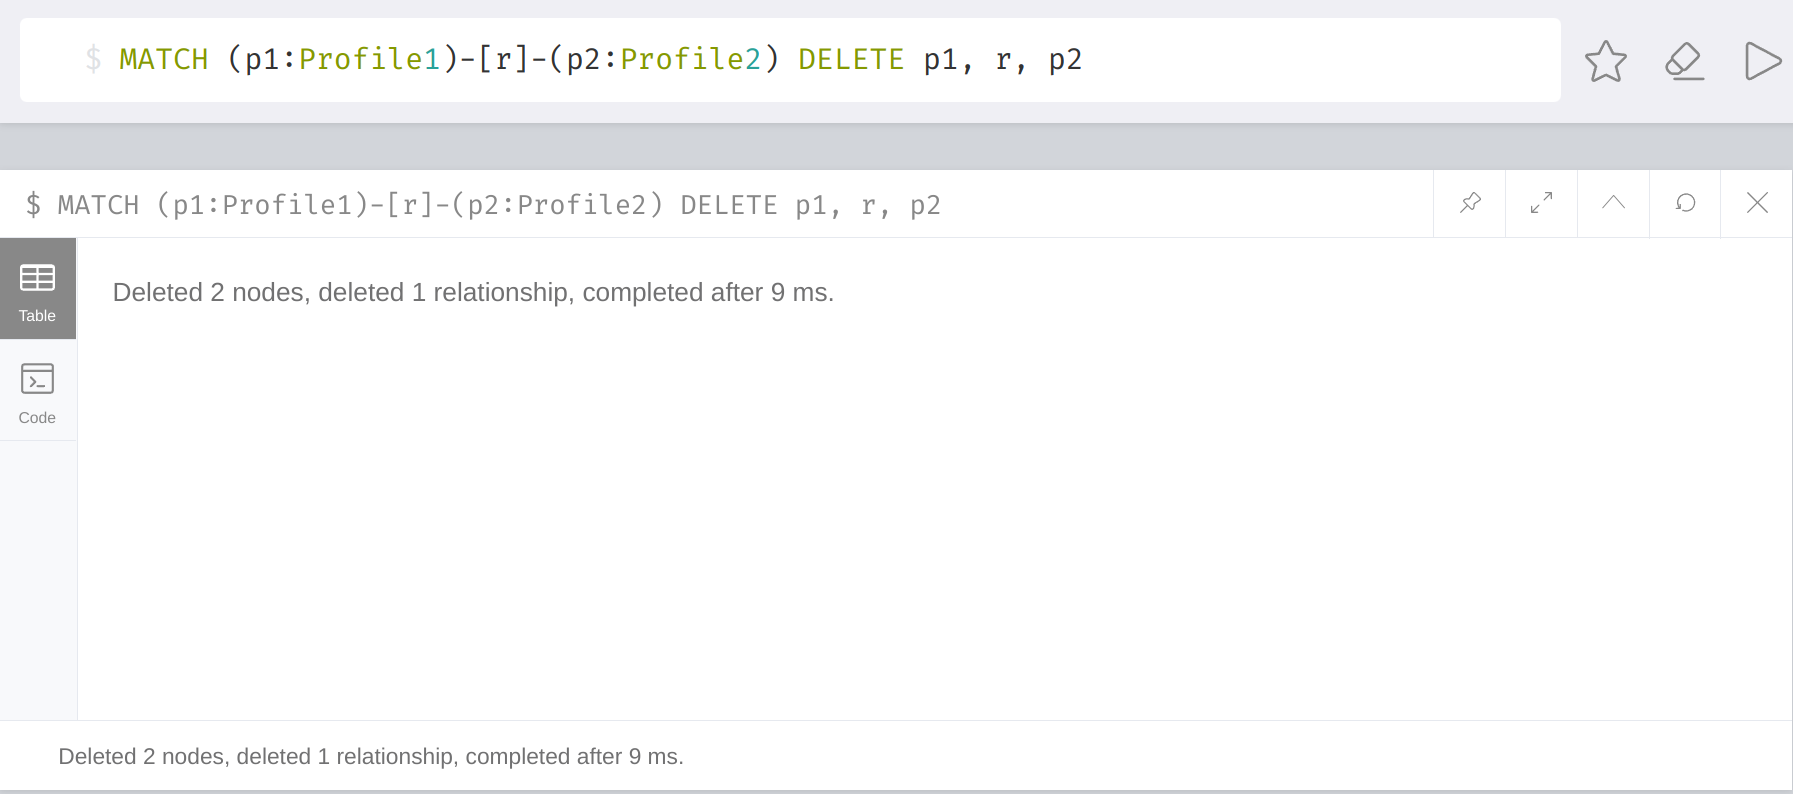Click the Profile2 label in the editor

(691, 60)
